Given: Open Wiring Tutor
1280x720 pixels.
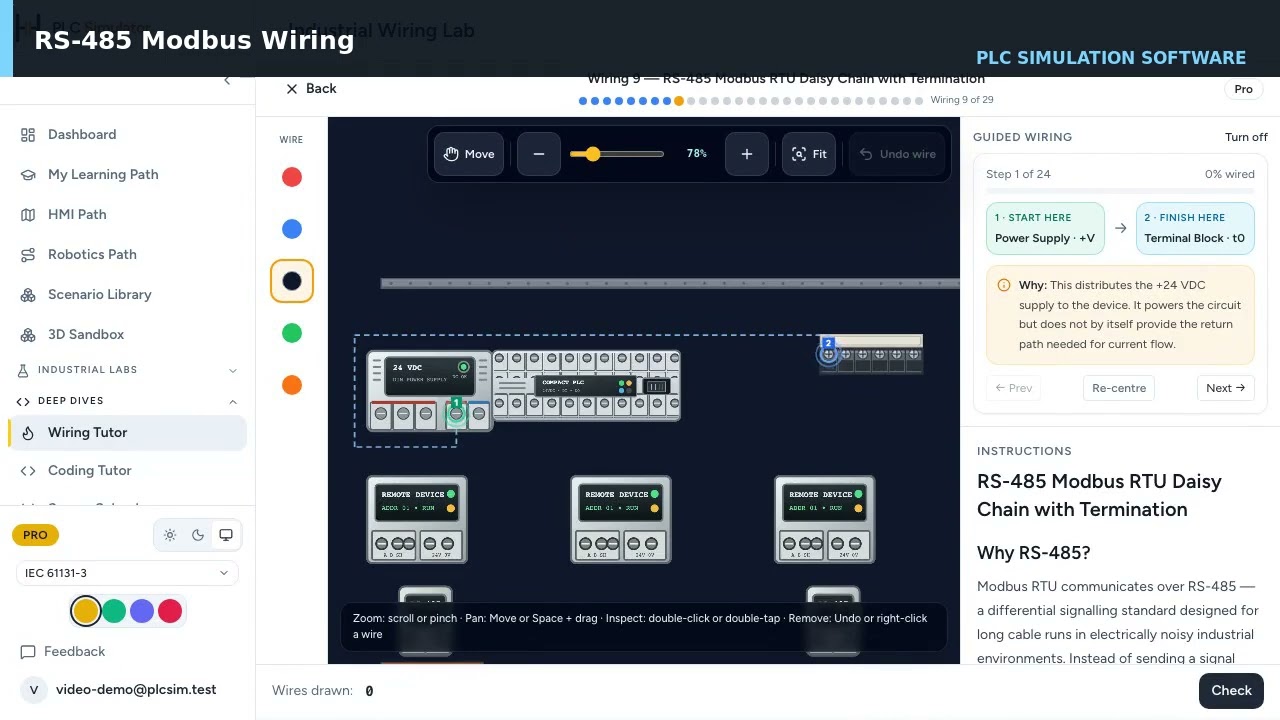Looking at the screenshot, I should coord(127,432).
